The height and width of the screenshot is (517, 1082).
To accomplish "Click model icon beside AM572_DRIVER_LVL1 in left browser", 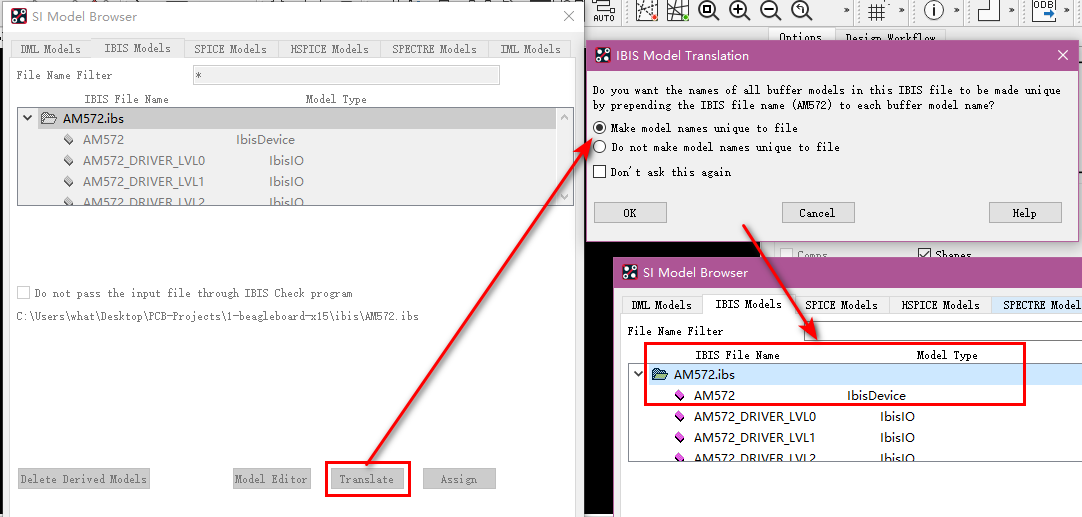I will 68,182.
